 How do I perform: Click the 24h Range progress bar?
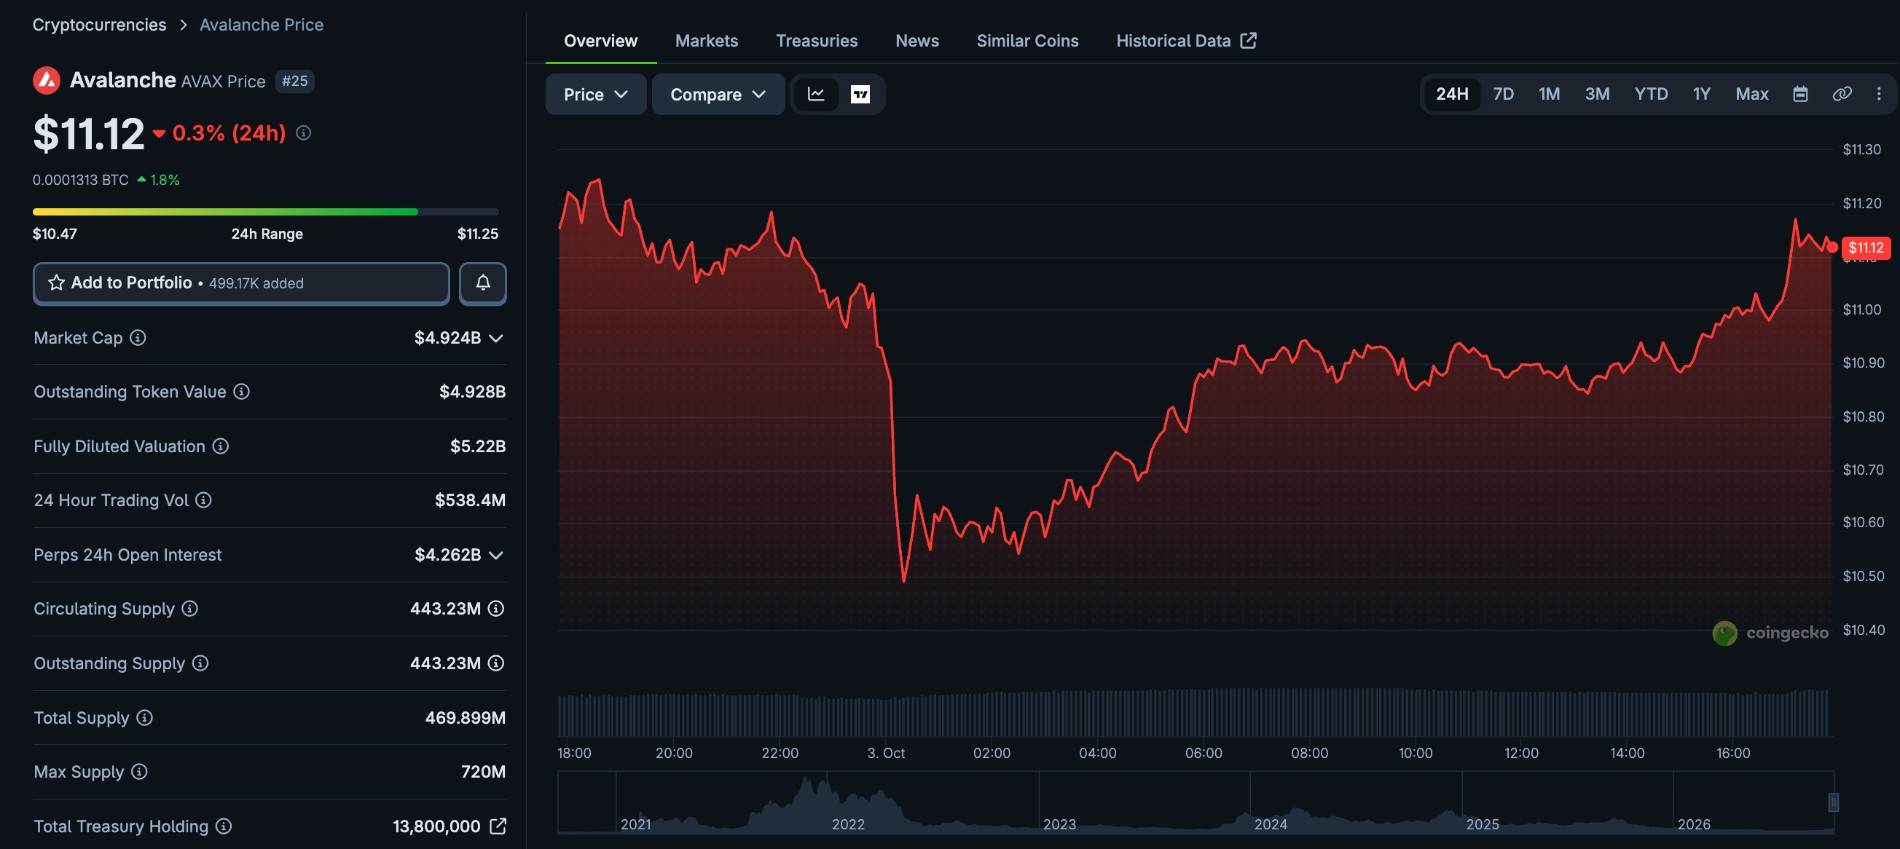[265, 212]
